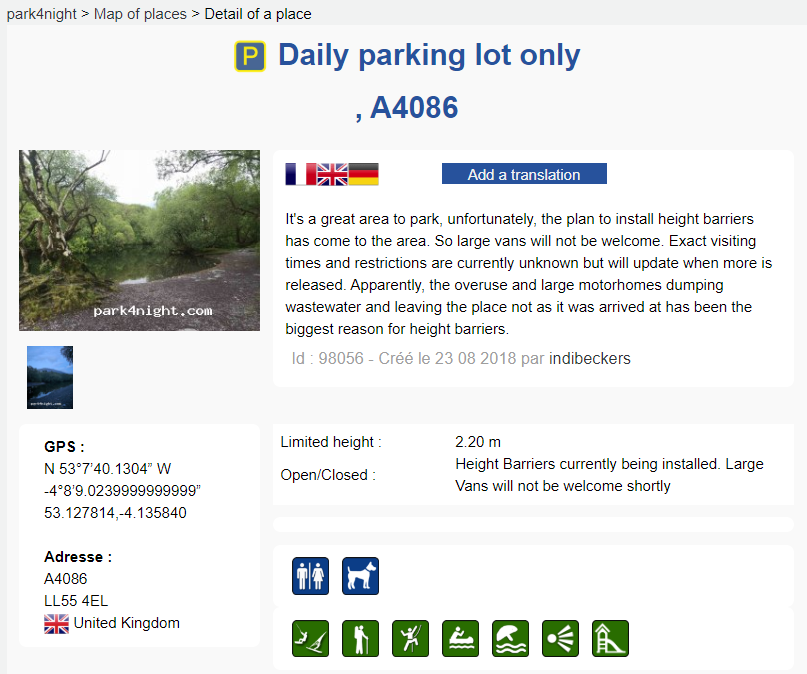Viewport: 807px width, 674px height.
Task: Open indibeckers user profile link
Action: [590, 358]
